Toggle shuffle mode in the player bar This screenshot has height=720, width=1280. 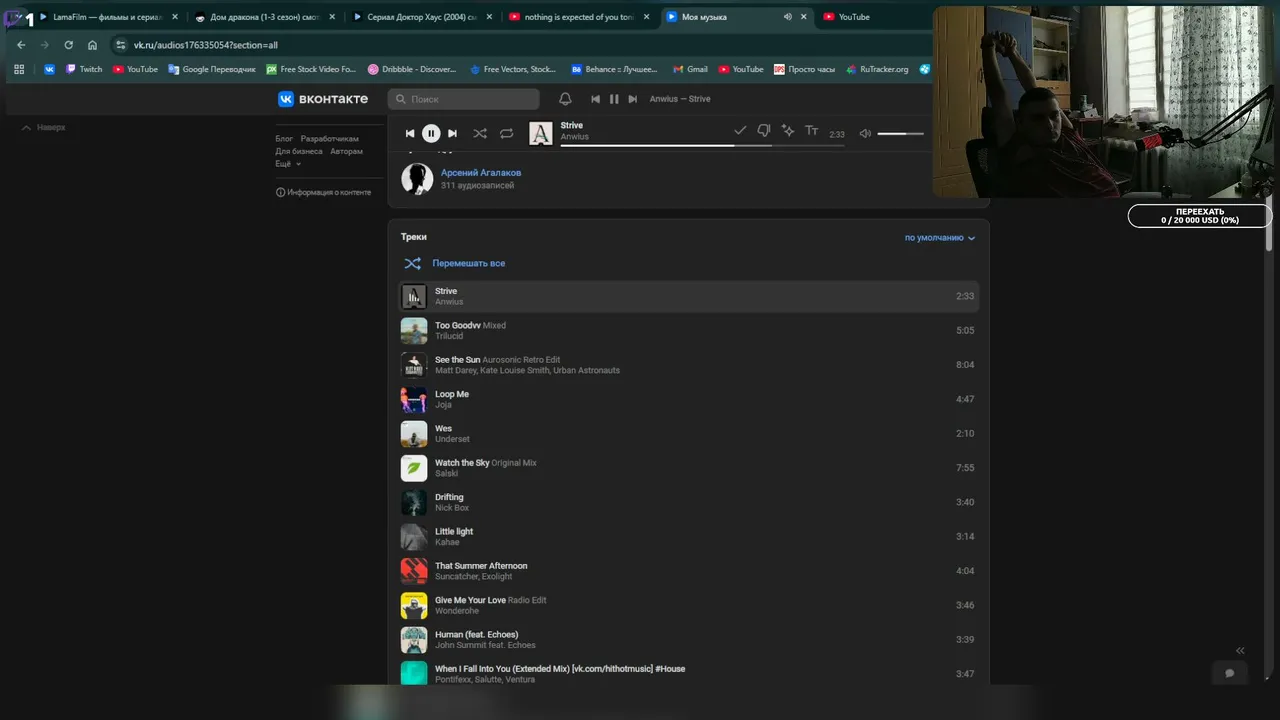[480, 133]
